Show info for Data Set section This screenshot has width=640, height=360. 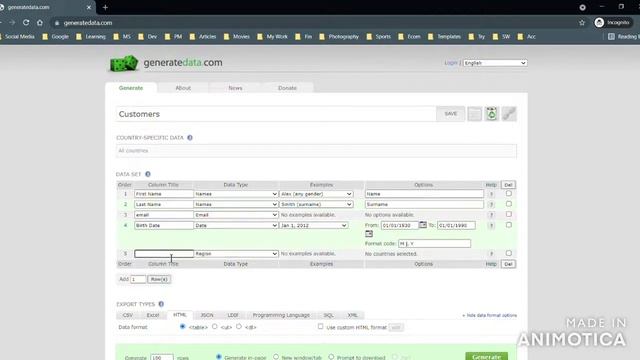pos(148,174)
